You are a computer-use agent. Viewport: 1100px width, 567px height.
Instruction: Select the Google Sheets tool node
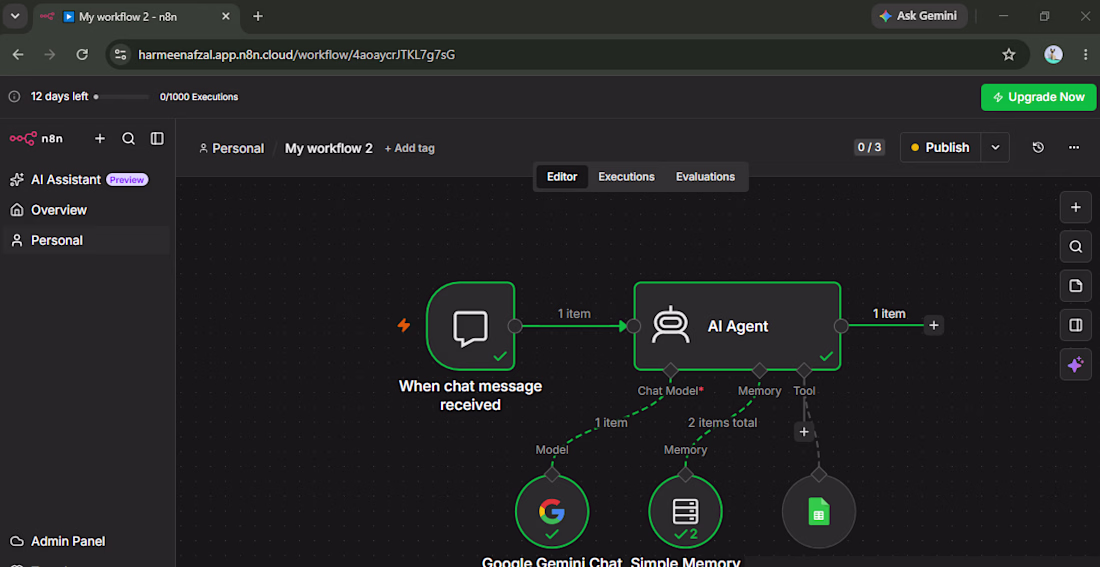tap(819, 511)
